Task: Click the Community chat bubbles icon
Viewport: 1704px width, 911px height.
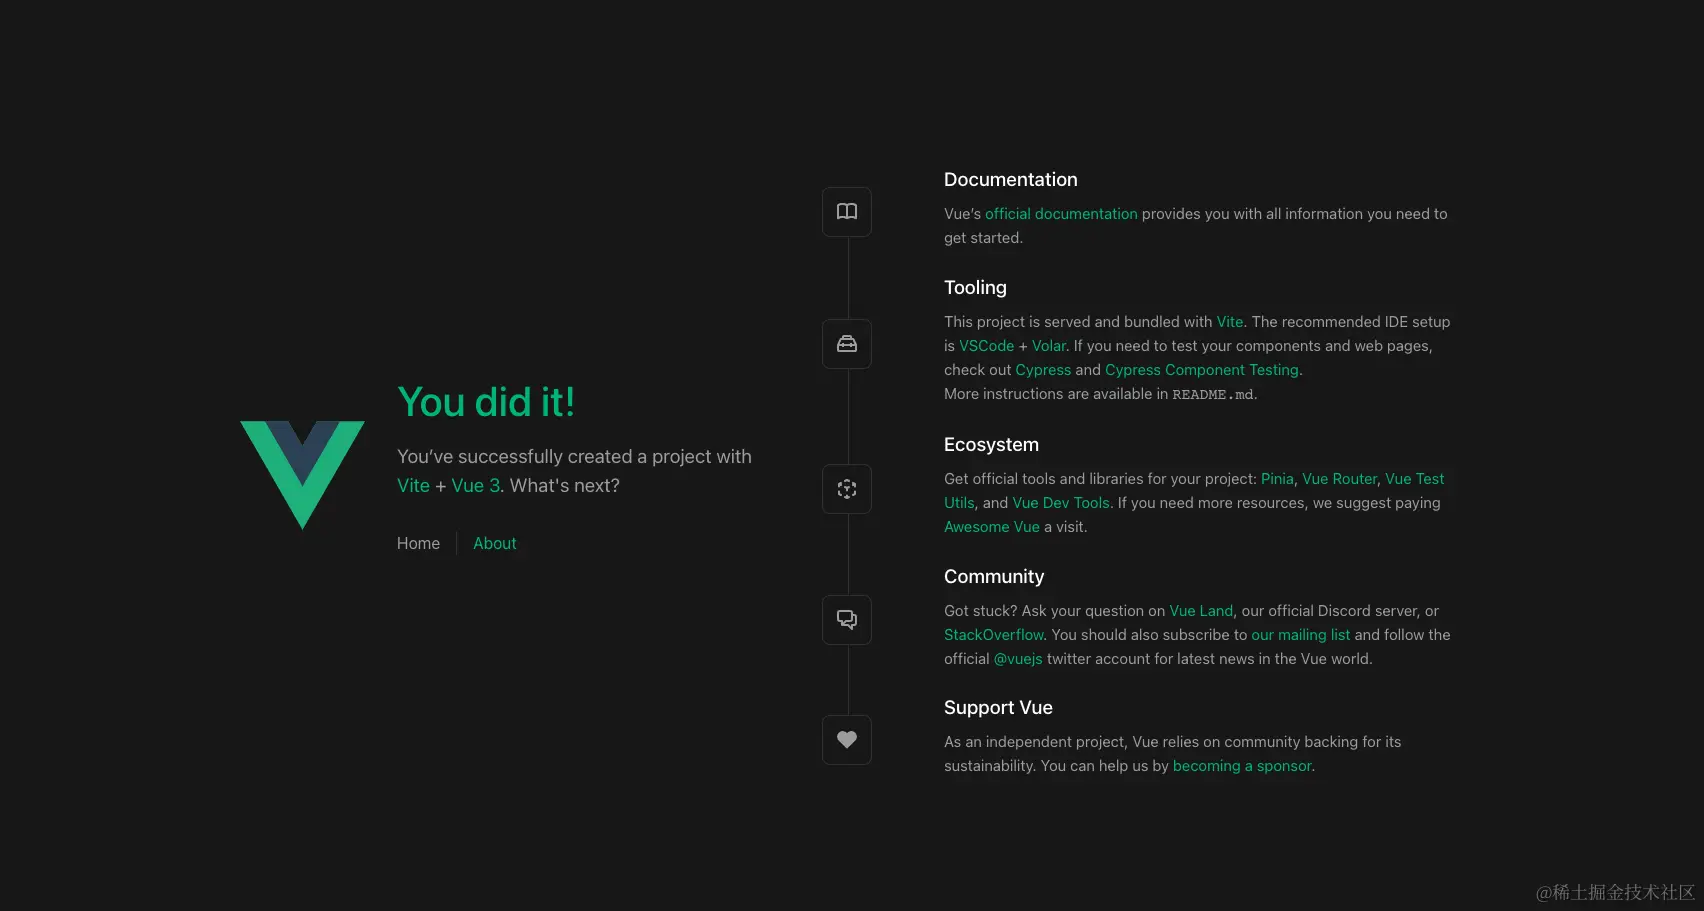Action: tap(847, 620)
